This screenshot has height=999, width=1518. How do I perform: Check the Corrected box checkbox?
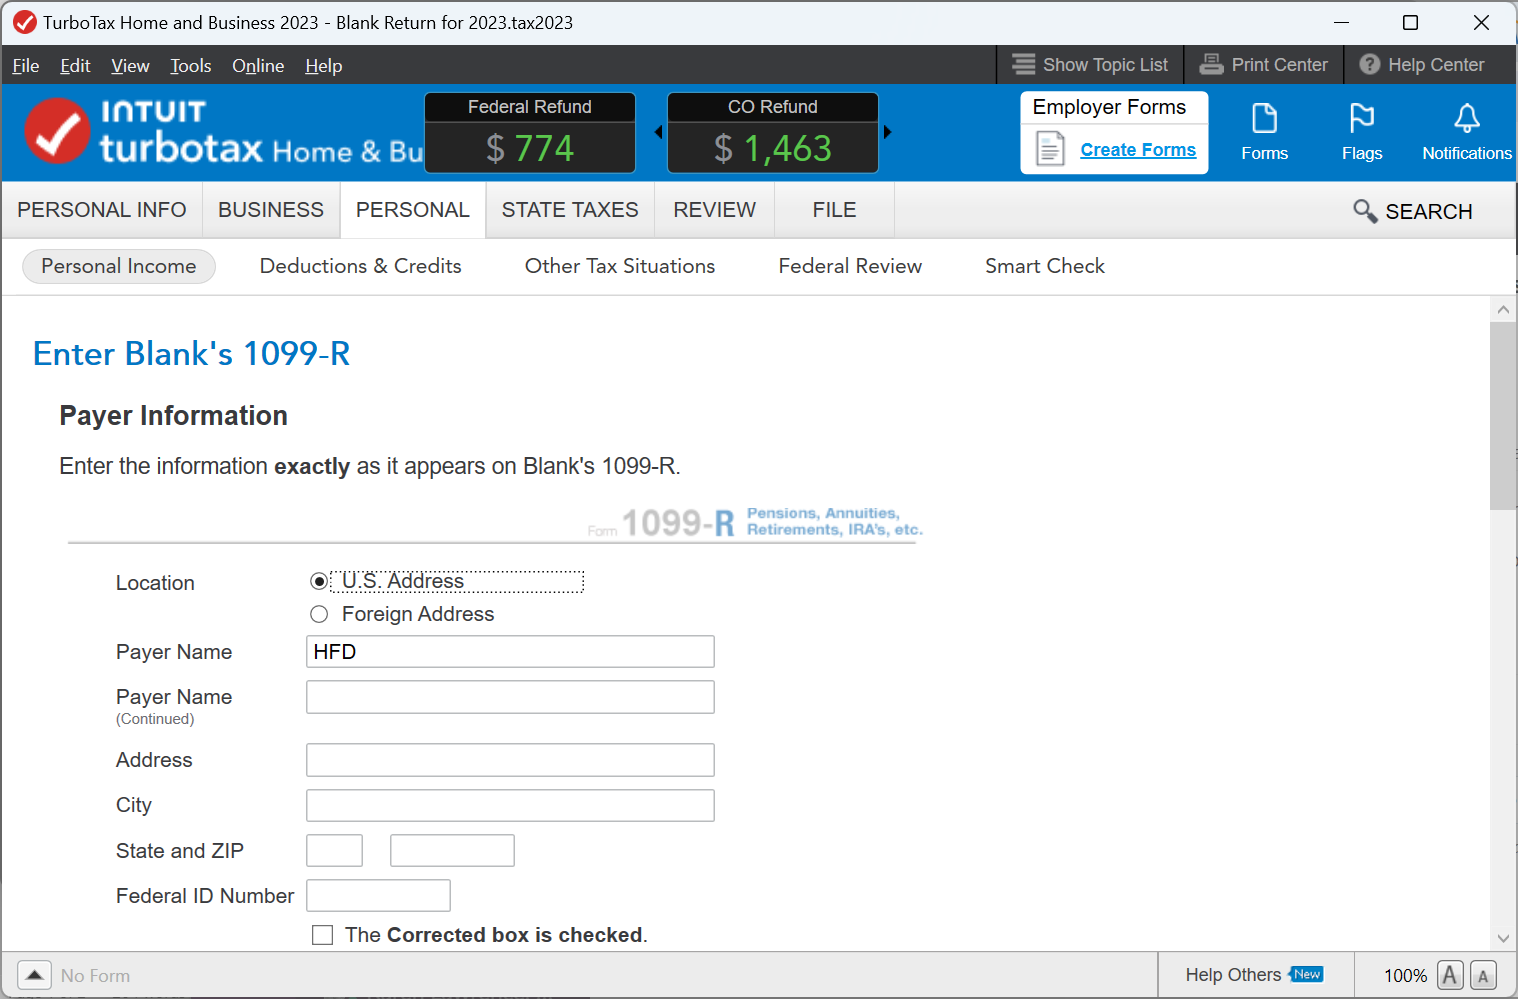point(322,934)
